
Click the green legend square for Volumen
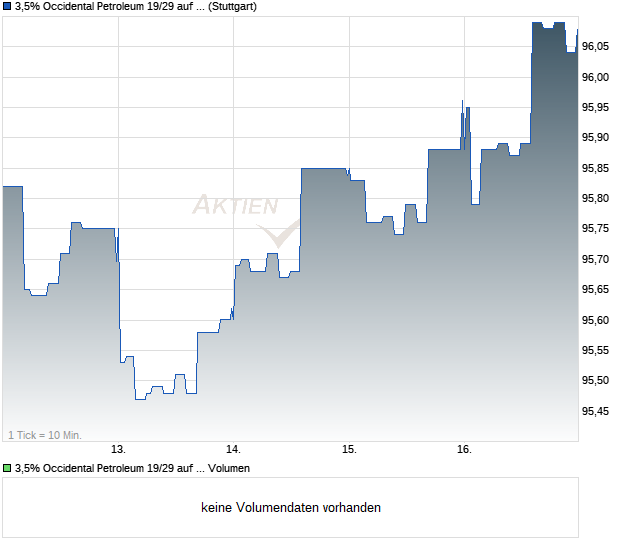click(7, 469)
